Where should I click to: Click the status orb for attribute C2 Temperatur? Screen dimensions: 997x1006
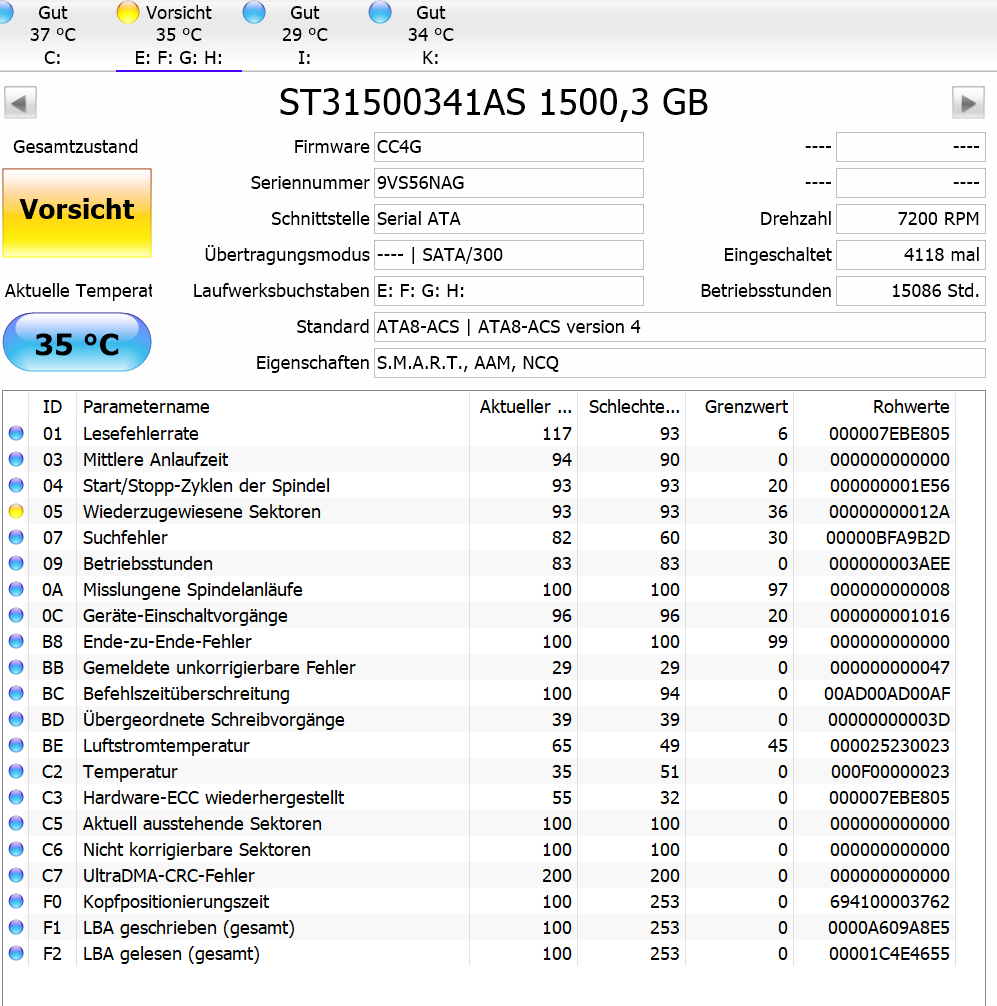16,771
